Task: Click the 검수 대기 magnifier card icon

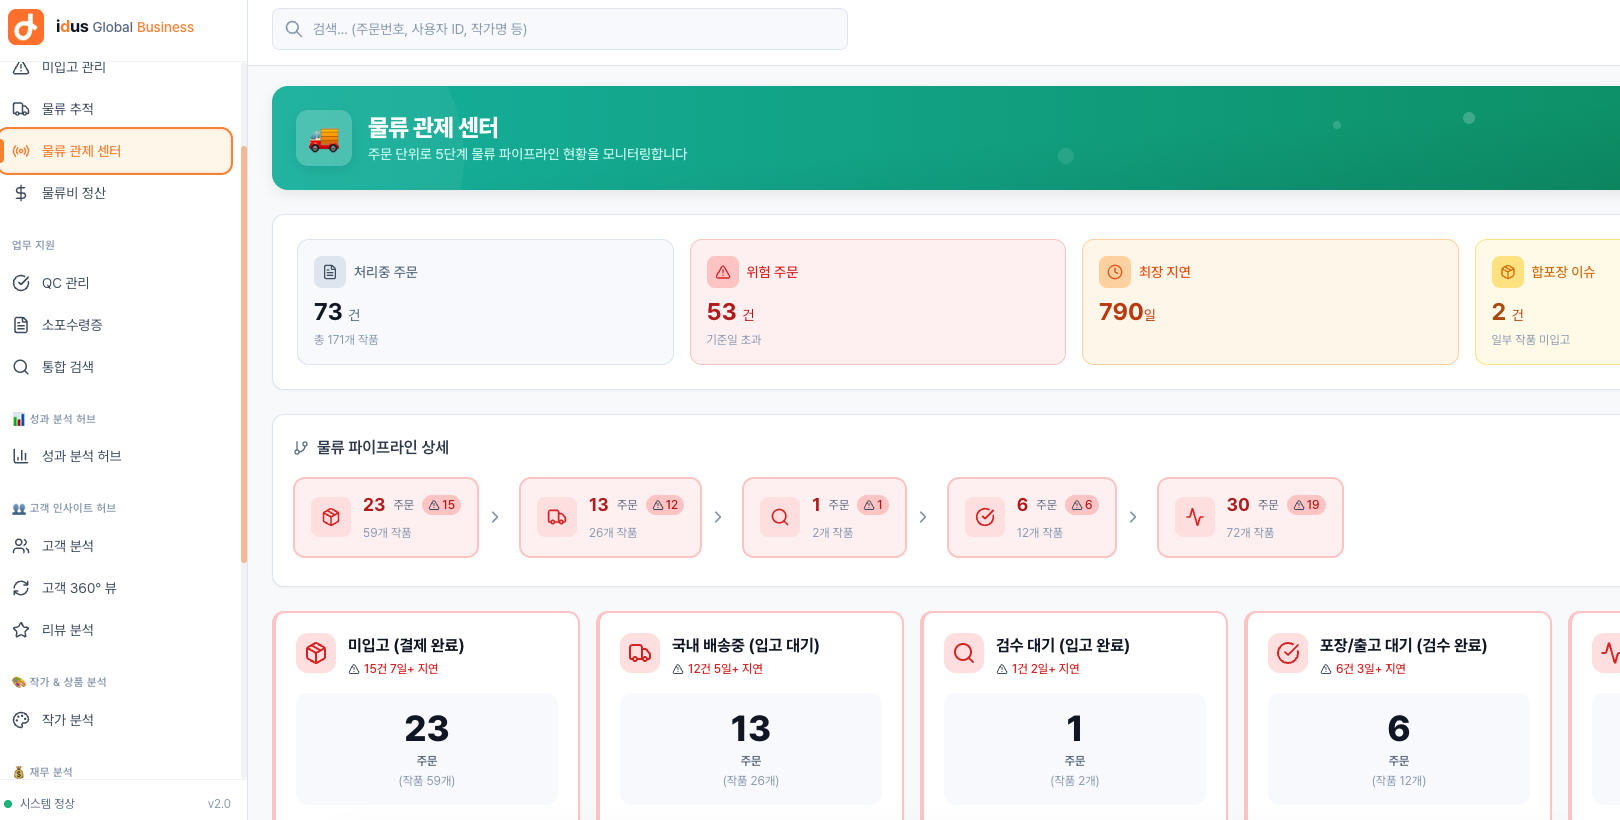Action: (x=964, y=653)
